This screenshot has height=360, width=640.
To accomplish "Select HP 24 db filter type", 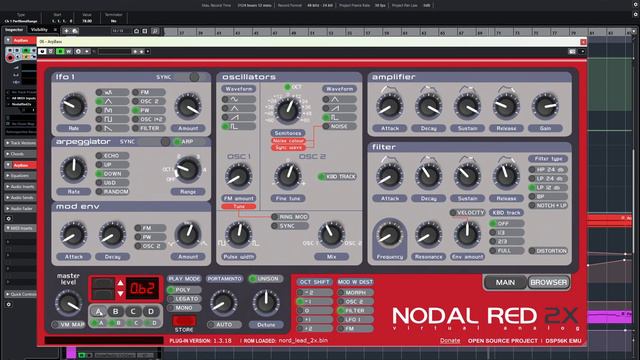I will point(548,169).
